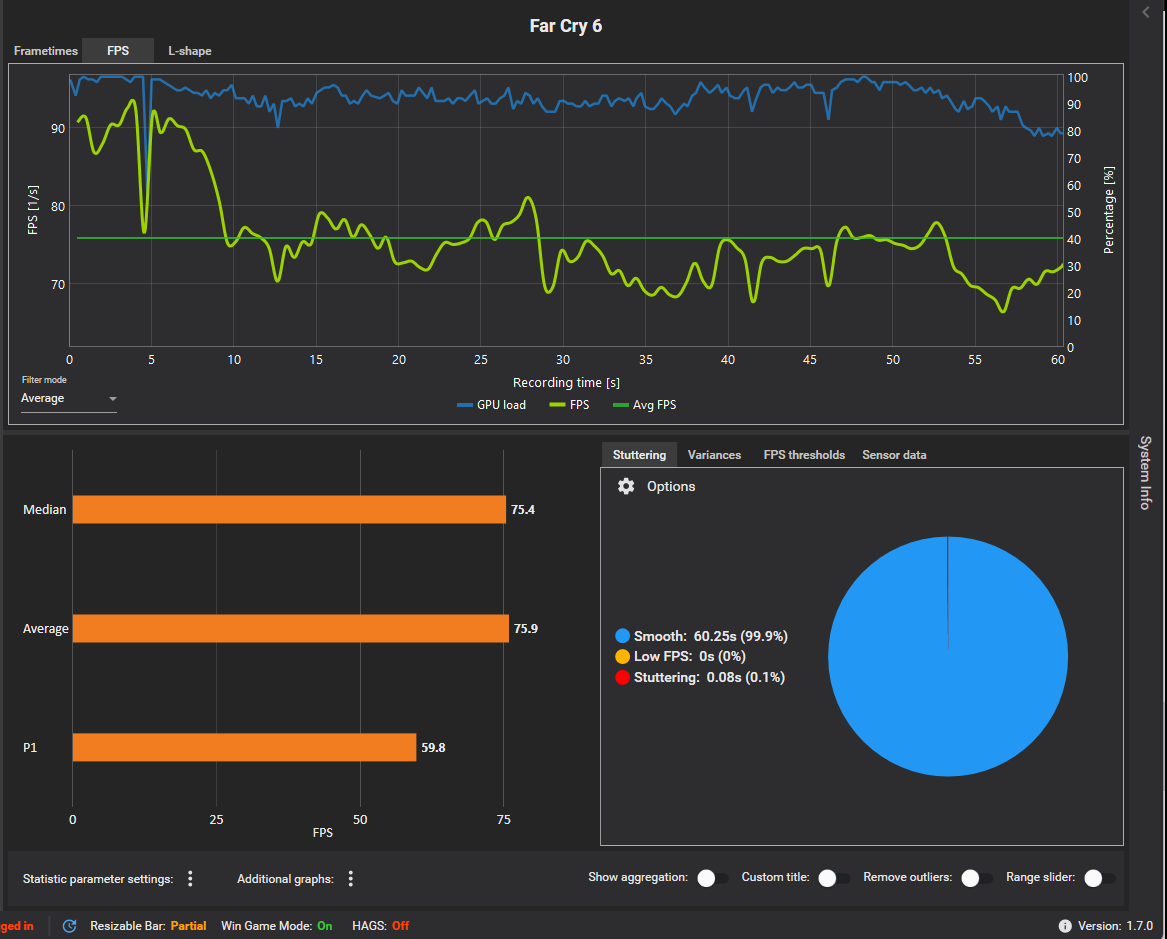Open the FPS thresholds tab
1167x939 pixels.
[x=804, y=455]
